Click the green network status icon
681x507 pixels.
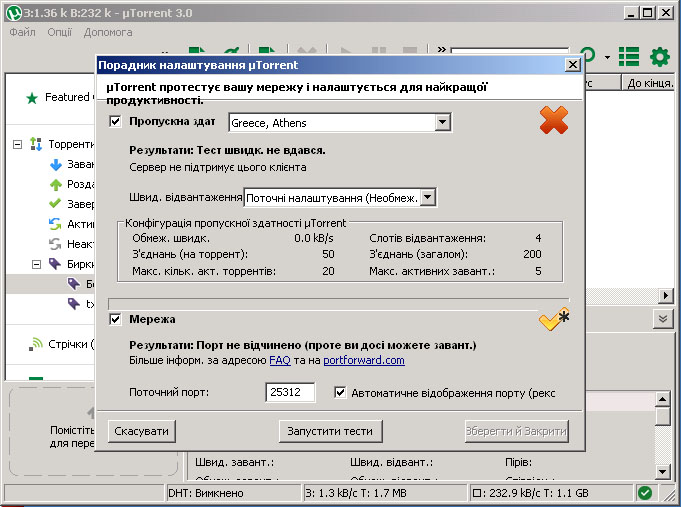point(645,493)
